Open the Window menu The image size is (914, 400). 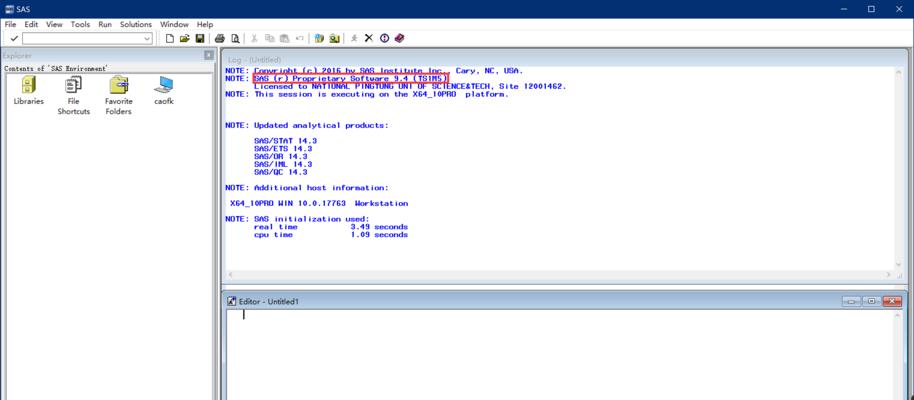point(174,24)
